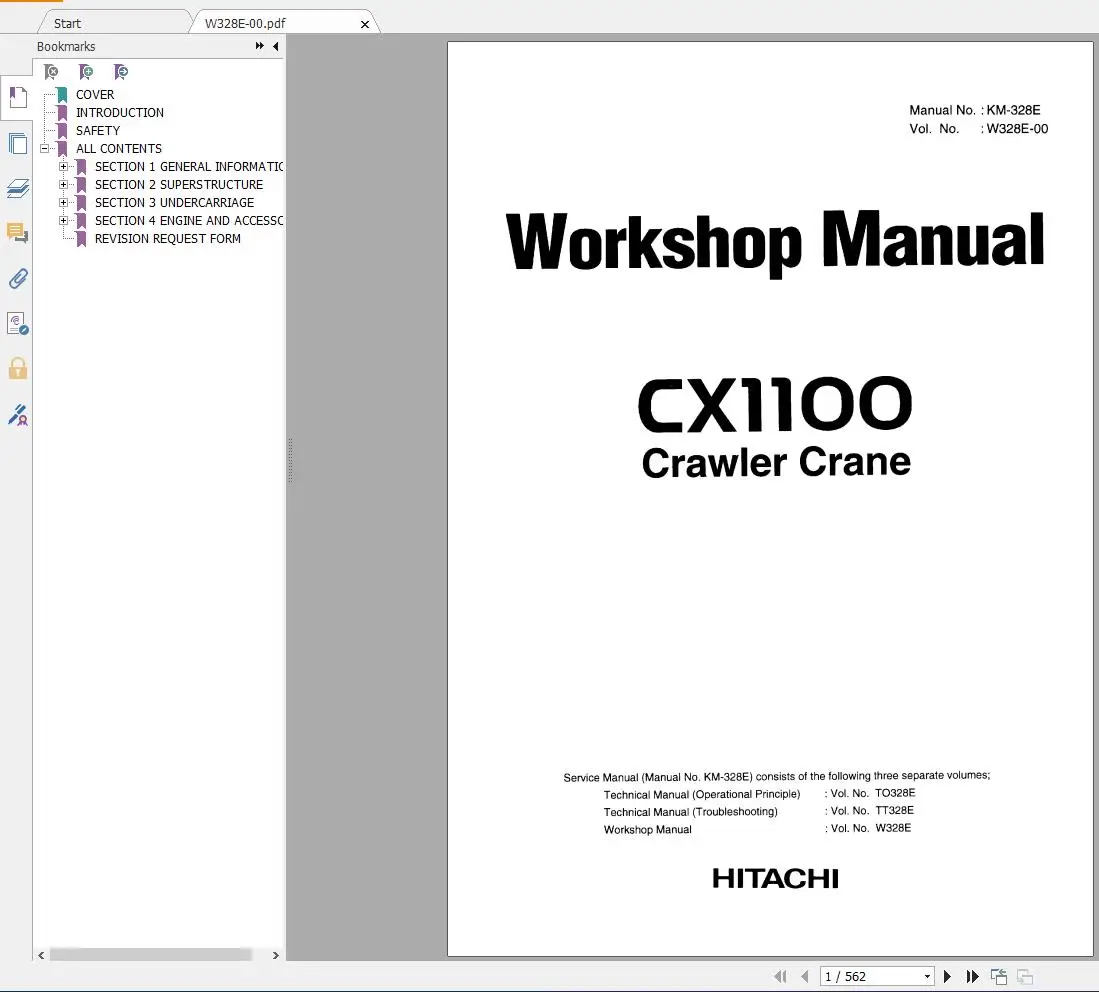Collapse the ALL CONTENTS bookmark tree
This screenshot has width=1099, height=992.
pyautogui.click(x=44, y=149)
